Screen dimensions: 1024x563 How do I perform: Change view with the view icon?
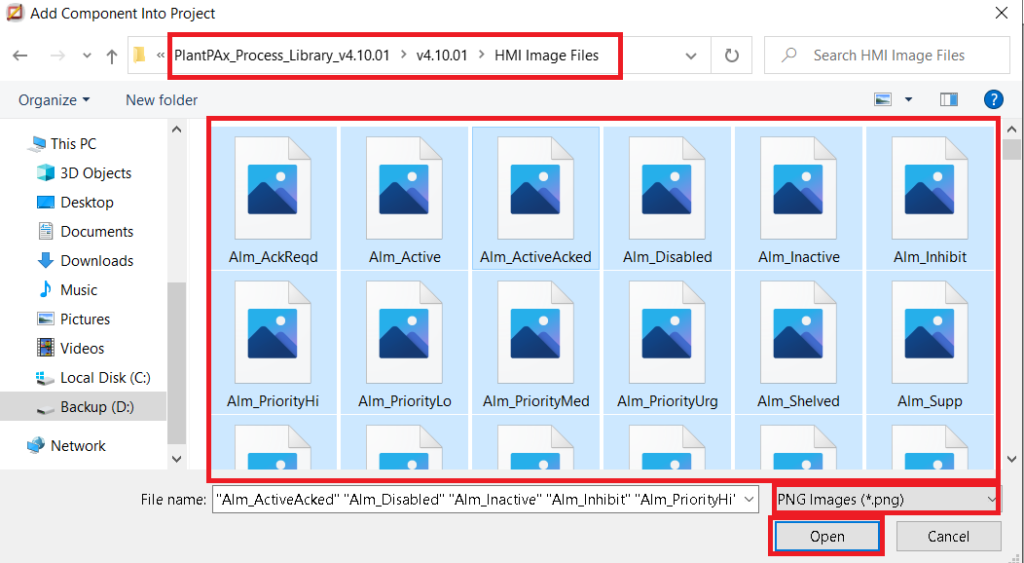point(883,99)
